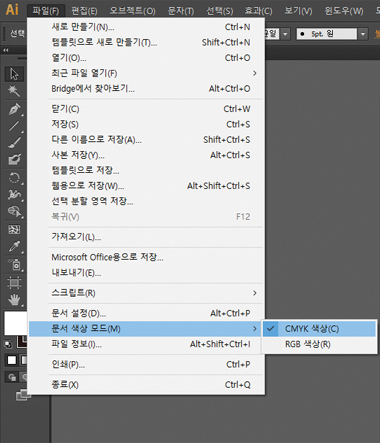
Task: Open the 선택(S) menu
Action: pyautogui.click(x=219, y=11)
